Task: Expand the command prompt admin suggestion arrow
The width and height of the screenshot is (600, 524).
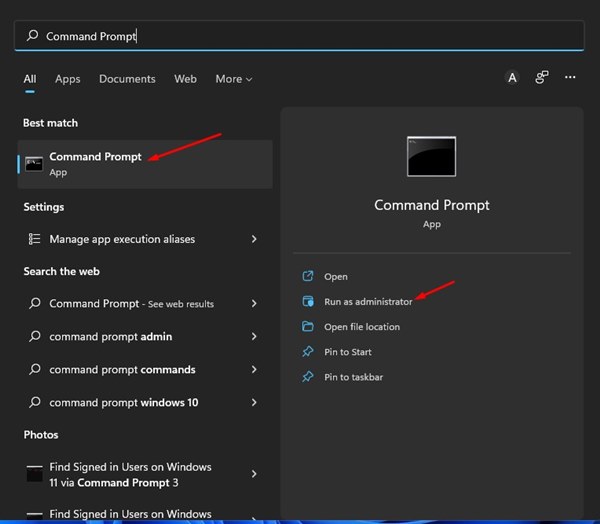Action: 254,337
